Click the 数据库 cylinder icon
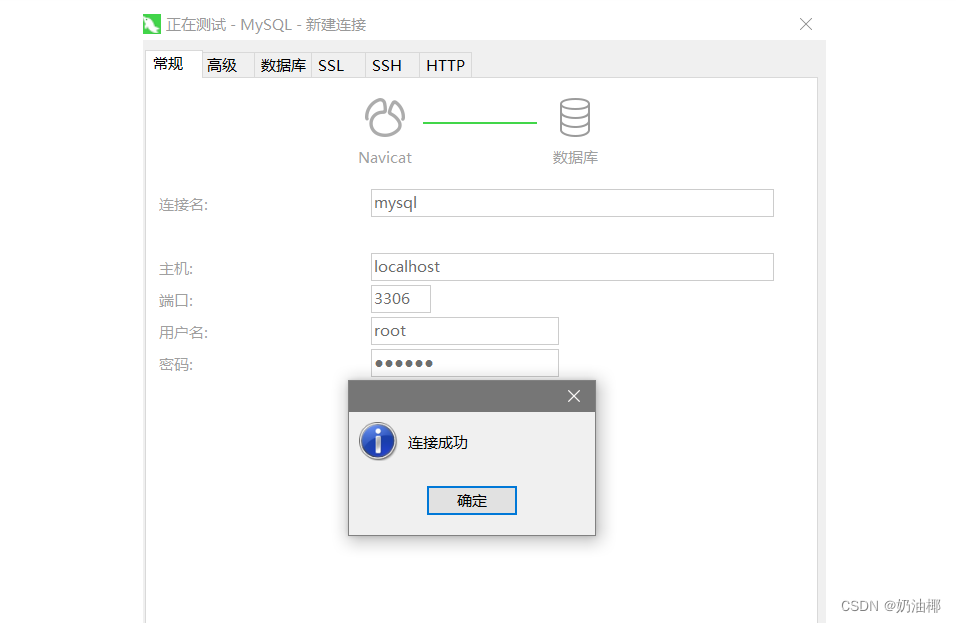 pos(575,117)
